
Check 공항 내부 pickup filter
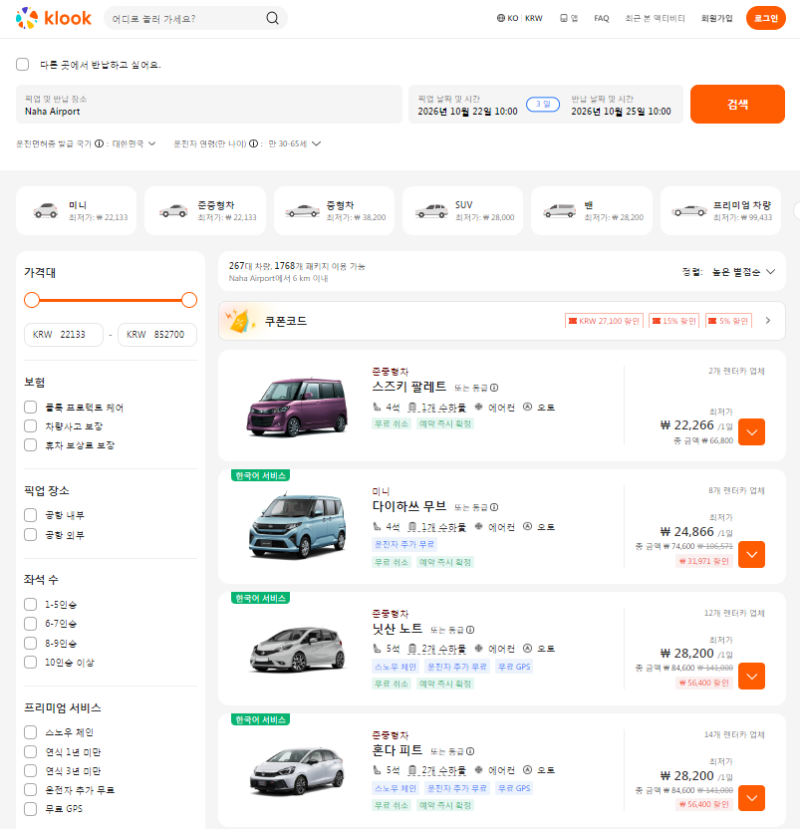coord(31,515)
